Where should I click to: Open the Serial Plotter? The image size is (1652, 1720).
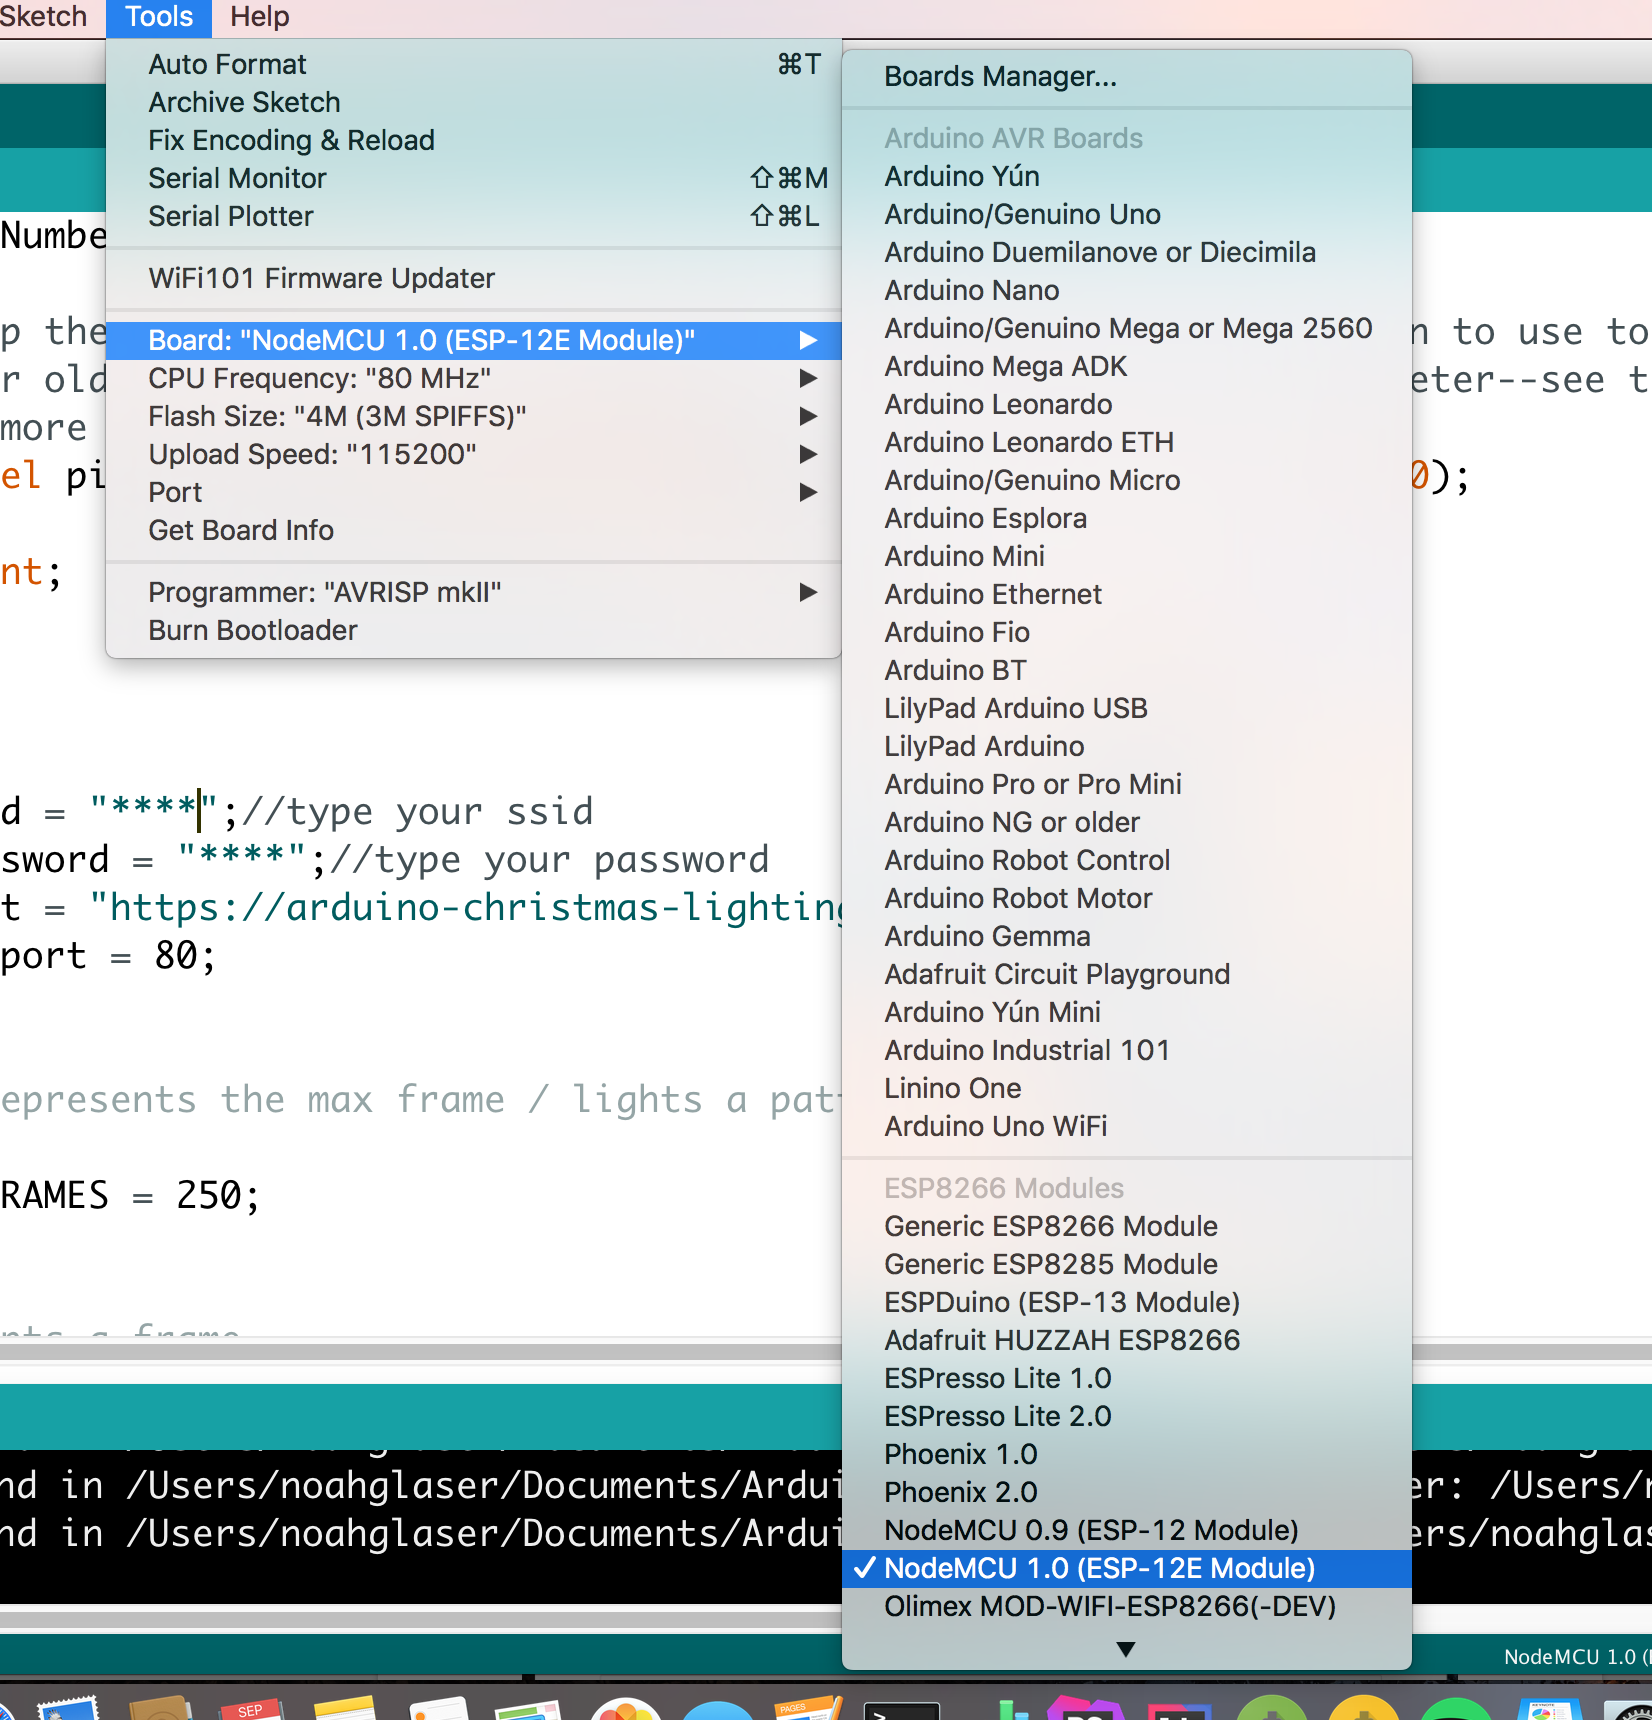click(474, 216)
